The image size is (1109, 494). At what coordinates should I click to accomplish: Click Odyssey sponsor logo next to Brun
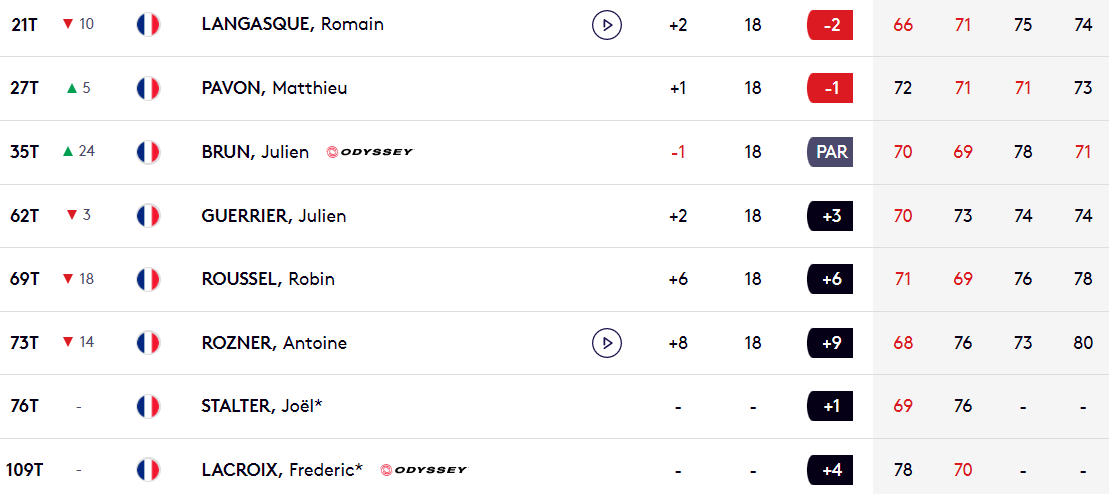370,152
